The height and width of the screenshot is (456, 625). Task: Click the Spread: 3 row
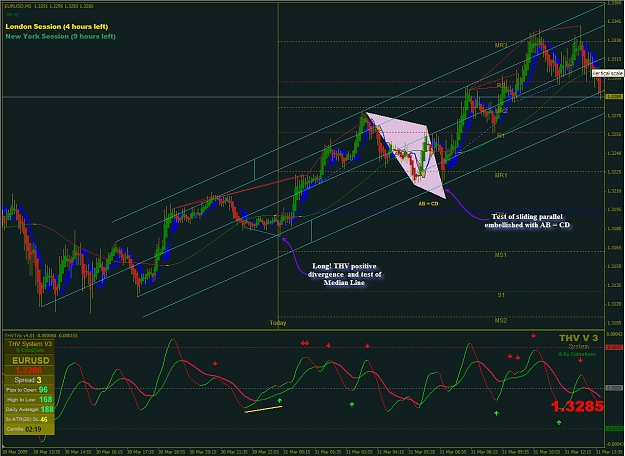pos(28,380)
